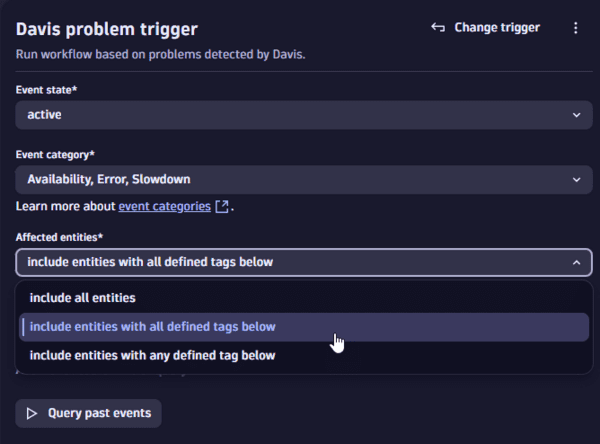Click the swap arrows icon beside Change trigger

pos(437,28)
